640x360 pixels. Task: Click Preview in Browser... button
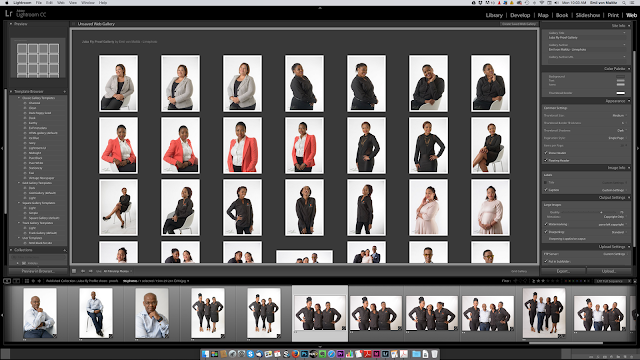point(38,271)
